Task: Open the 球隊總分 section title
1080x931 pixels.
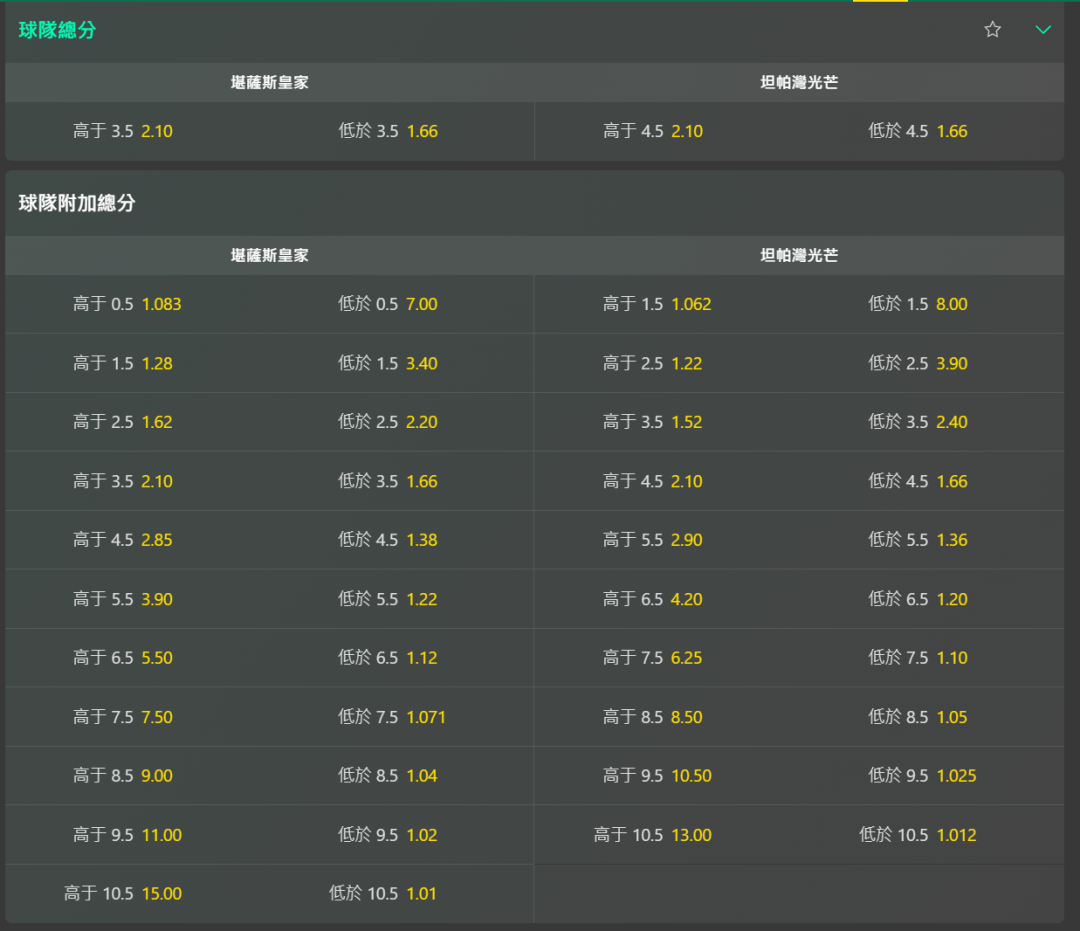Action: 57,30
